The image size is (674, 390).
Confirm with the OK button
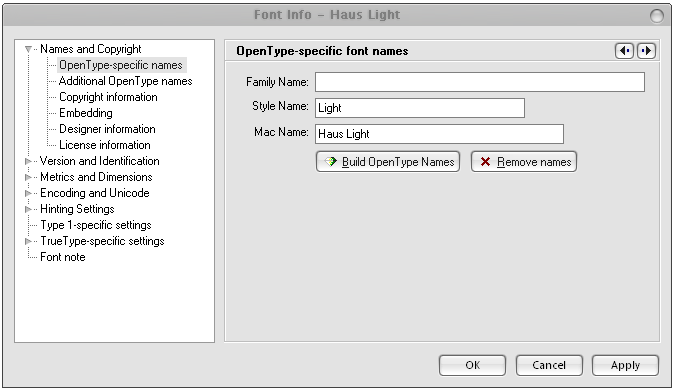472,365
